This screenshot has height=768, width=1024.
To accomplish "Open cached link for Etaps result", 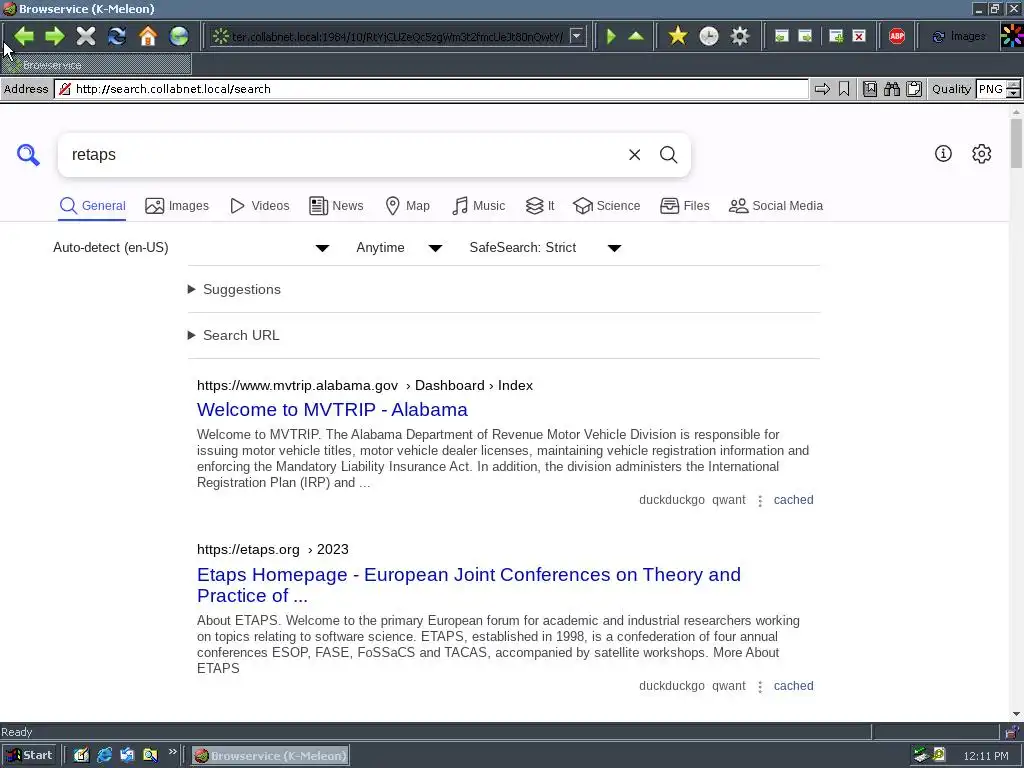I will pos(793,686).
